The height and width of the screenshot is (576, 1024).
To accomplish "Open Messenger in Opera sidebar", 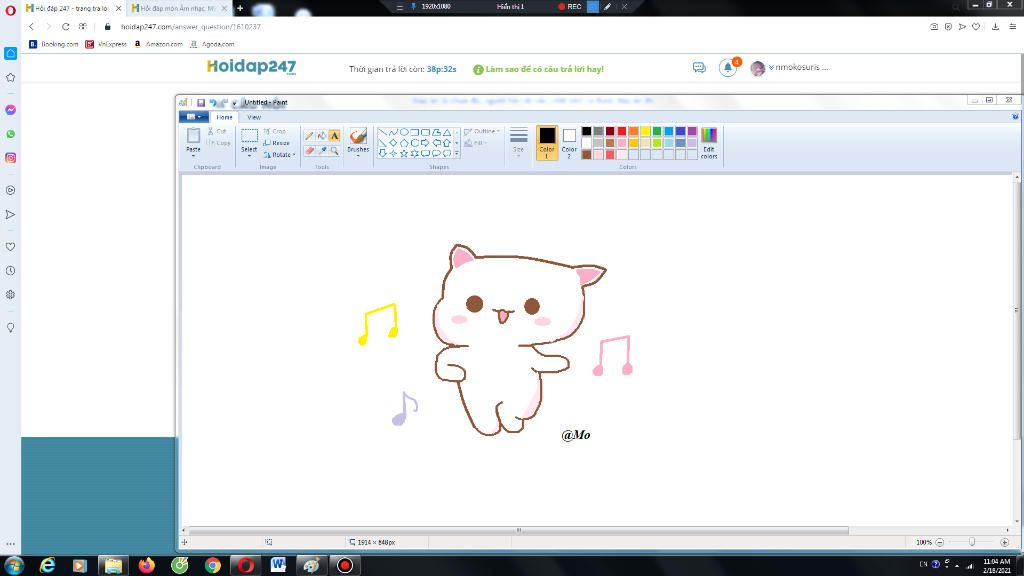I will pyautogui.click(x=10, y=110).
